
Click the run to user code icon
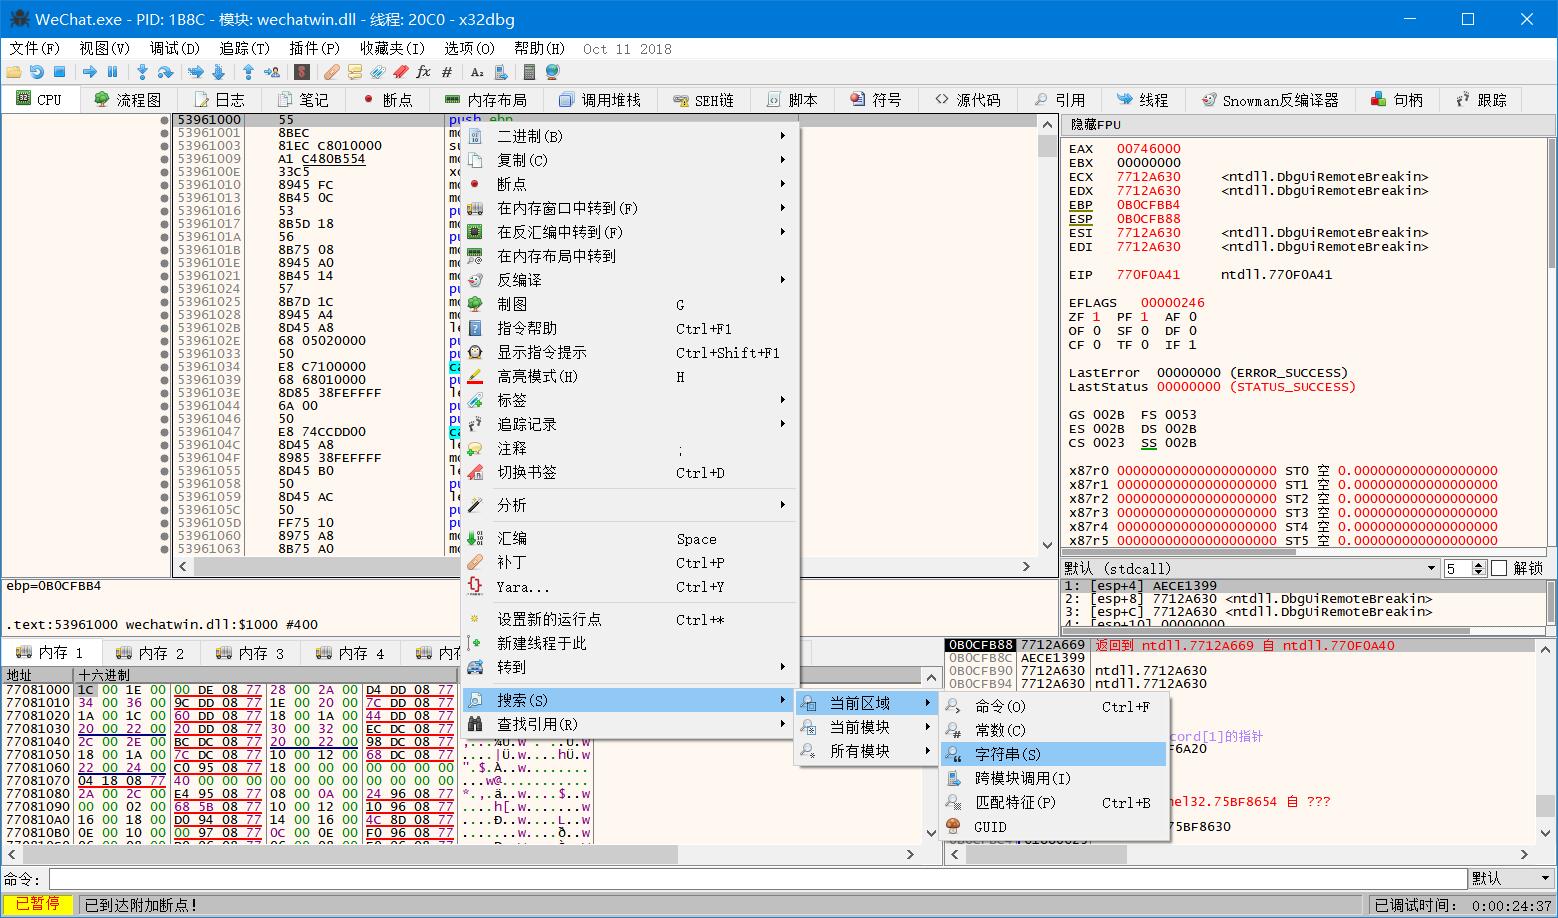tap(271, 72)
